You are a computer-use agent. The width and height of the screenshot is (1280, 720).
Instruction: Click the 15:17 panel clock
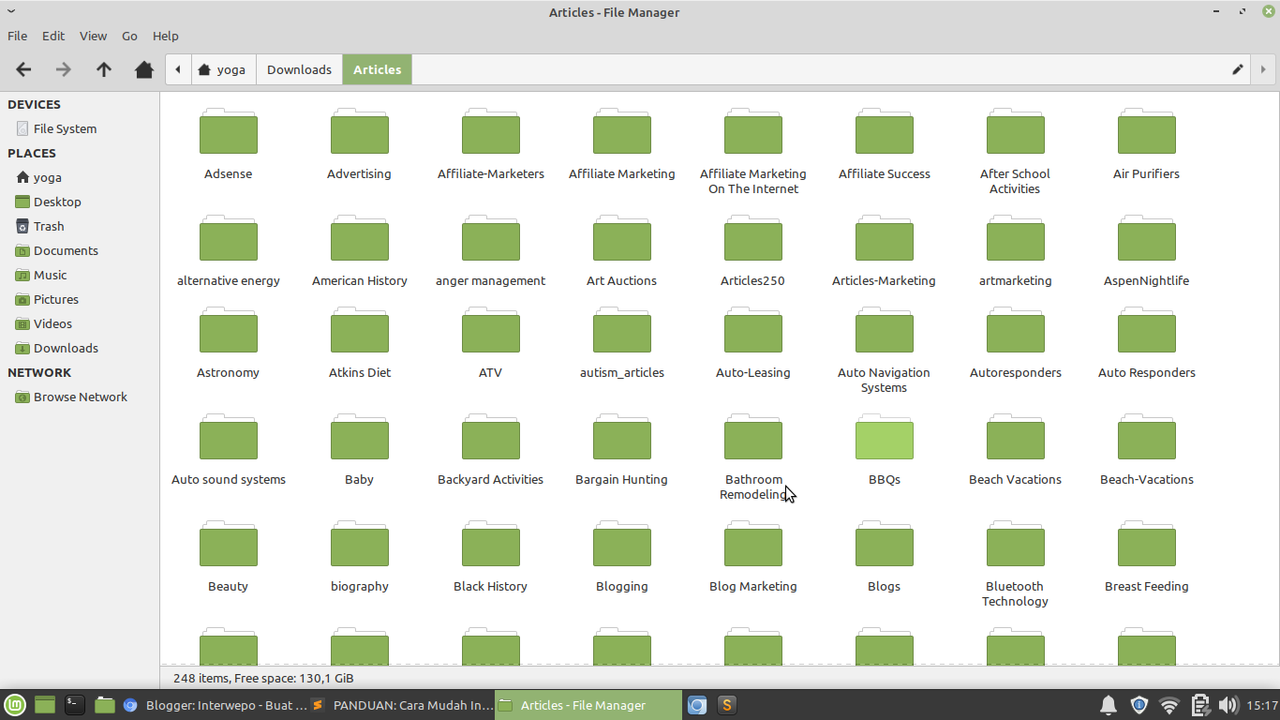[1262, 705]
